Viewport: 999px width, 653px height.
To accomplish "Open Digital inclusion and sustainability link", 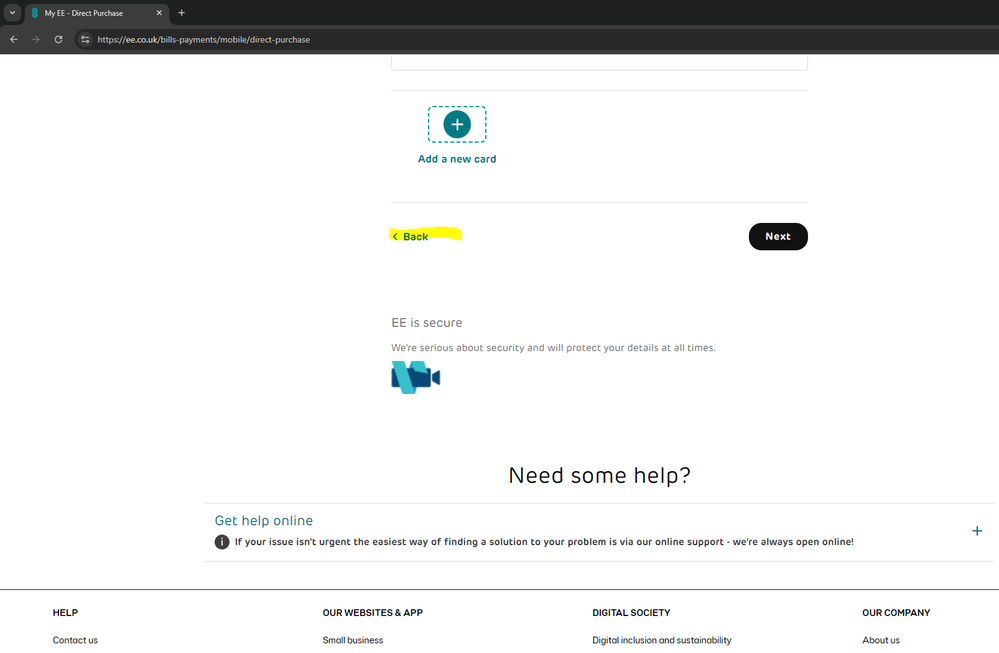I will click(661, 640).
